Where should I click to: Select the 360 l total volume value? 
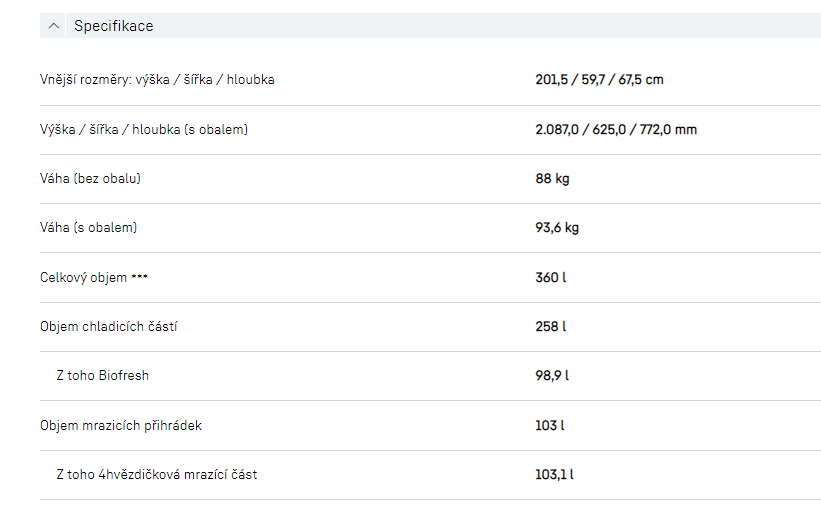pyautogui.click(x=551, y=277)
